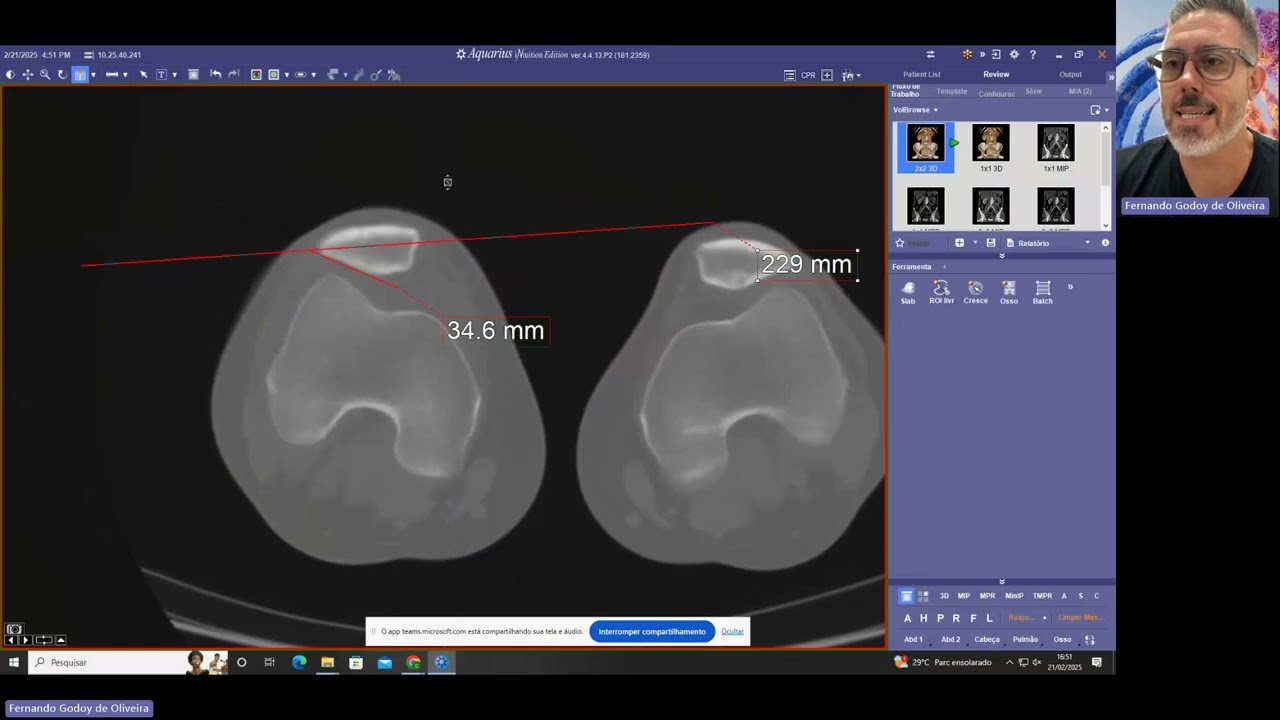Viewport: 1280px width, 720px height.
Task: Redo the last action
Action: pyautogui.click(x=233, y=75)
